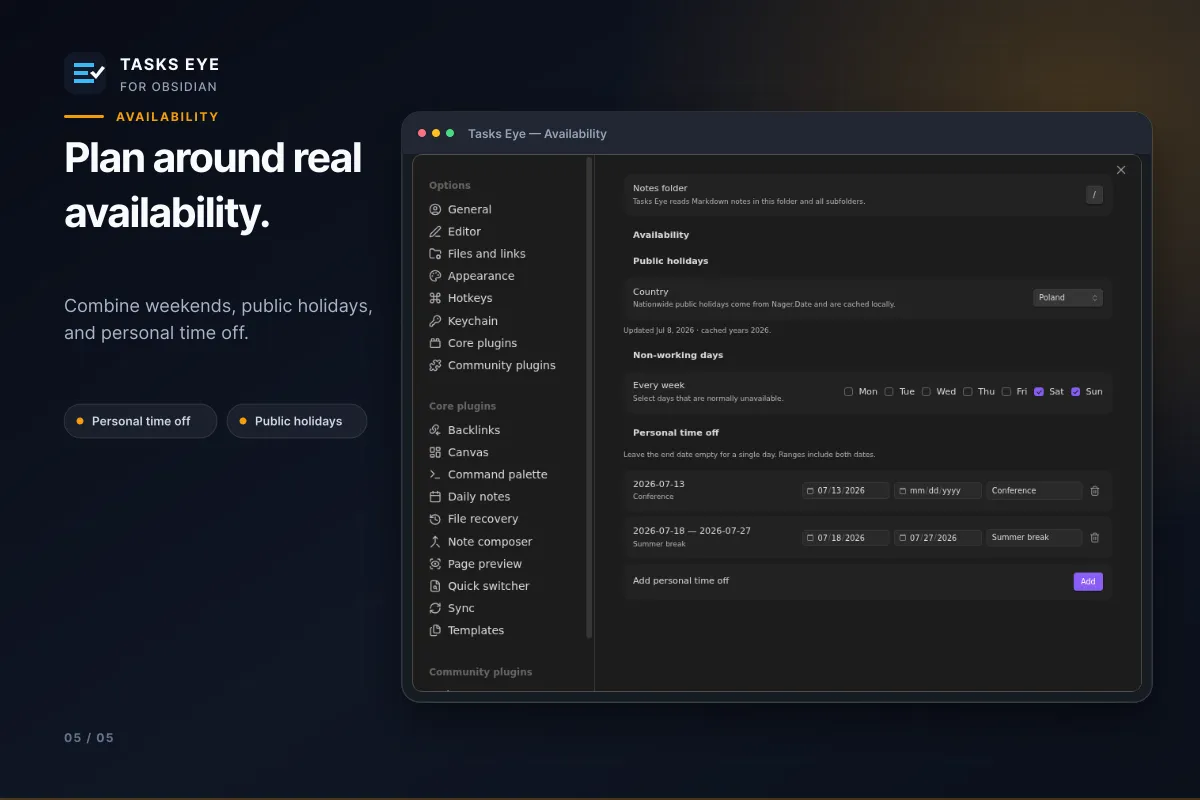Click the notes folder path button

(x=1094, y=195)
